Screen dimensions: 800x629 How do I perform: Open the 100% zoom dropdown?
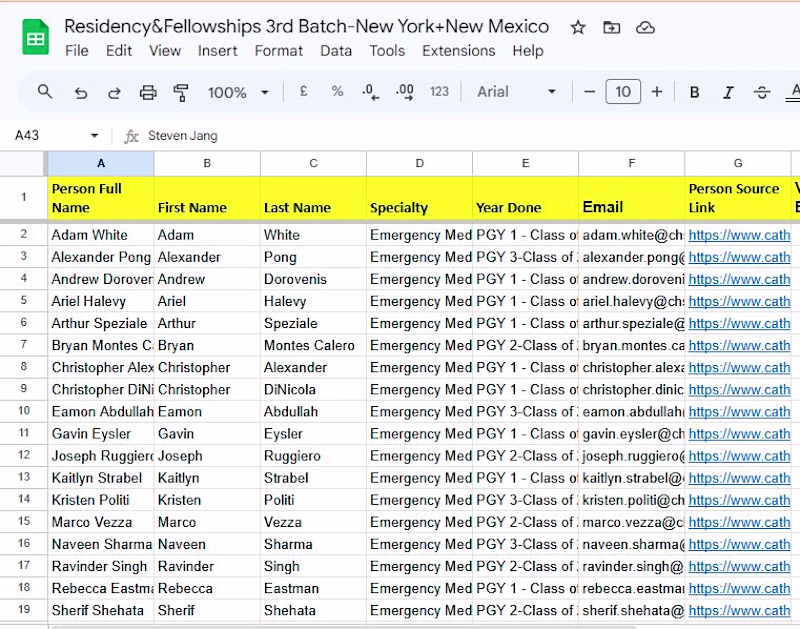pyautogui.click(x=238, y=92)
